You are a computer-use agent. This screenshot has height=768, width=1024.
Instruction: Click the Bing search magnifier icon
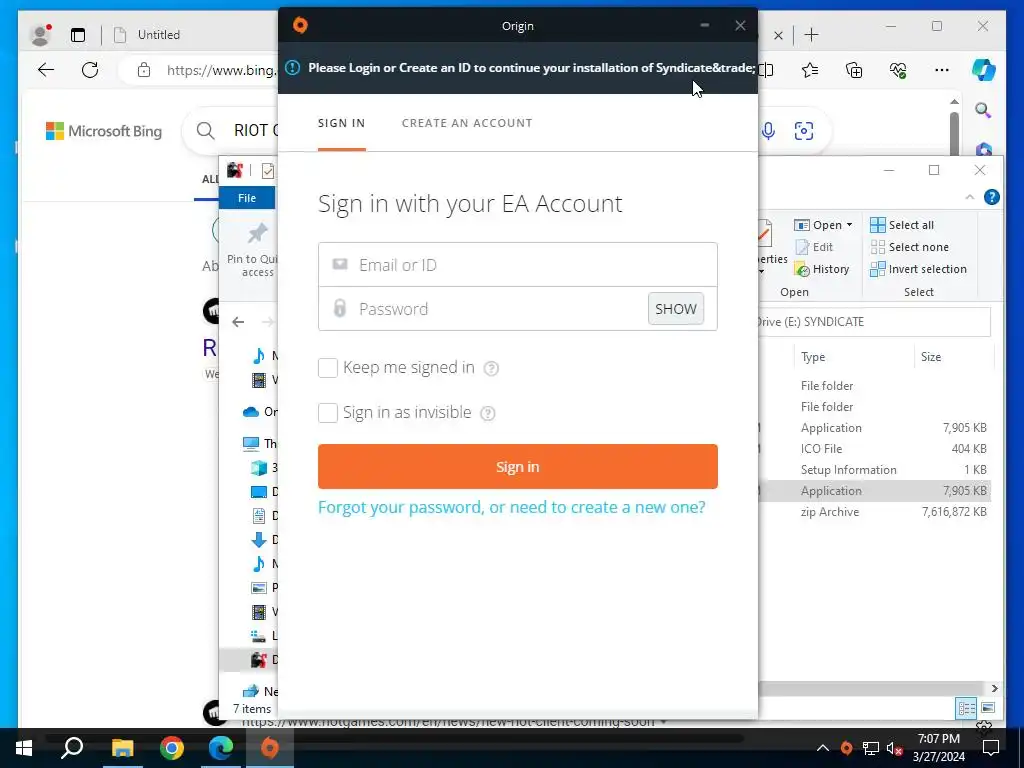(x=205, y=131)
